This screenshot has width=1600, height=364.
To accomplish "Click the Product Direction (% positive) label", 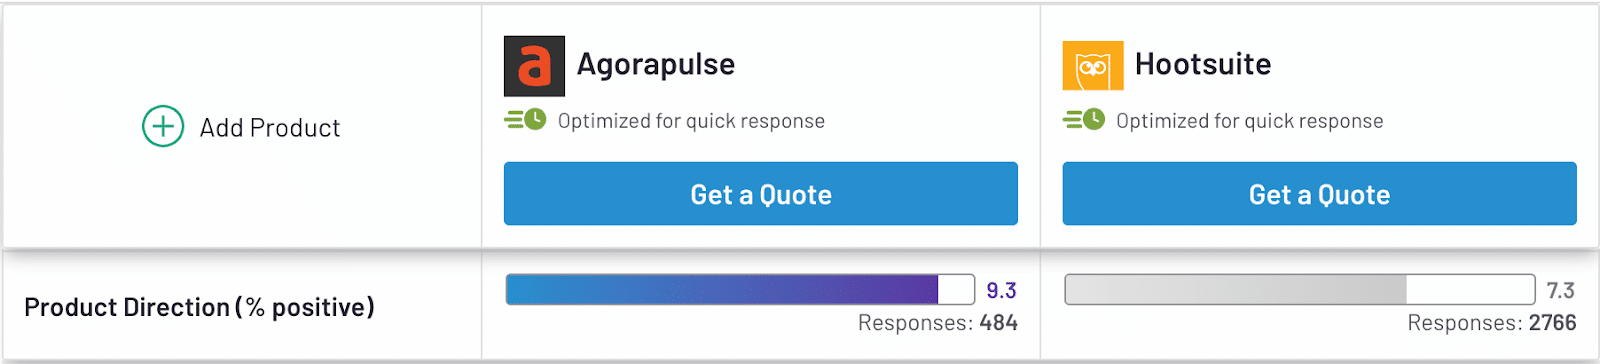I will tap(199, 307).
